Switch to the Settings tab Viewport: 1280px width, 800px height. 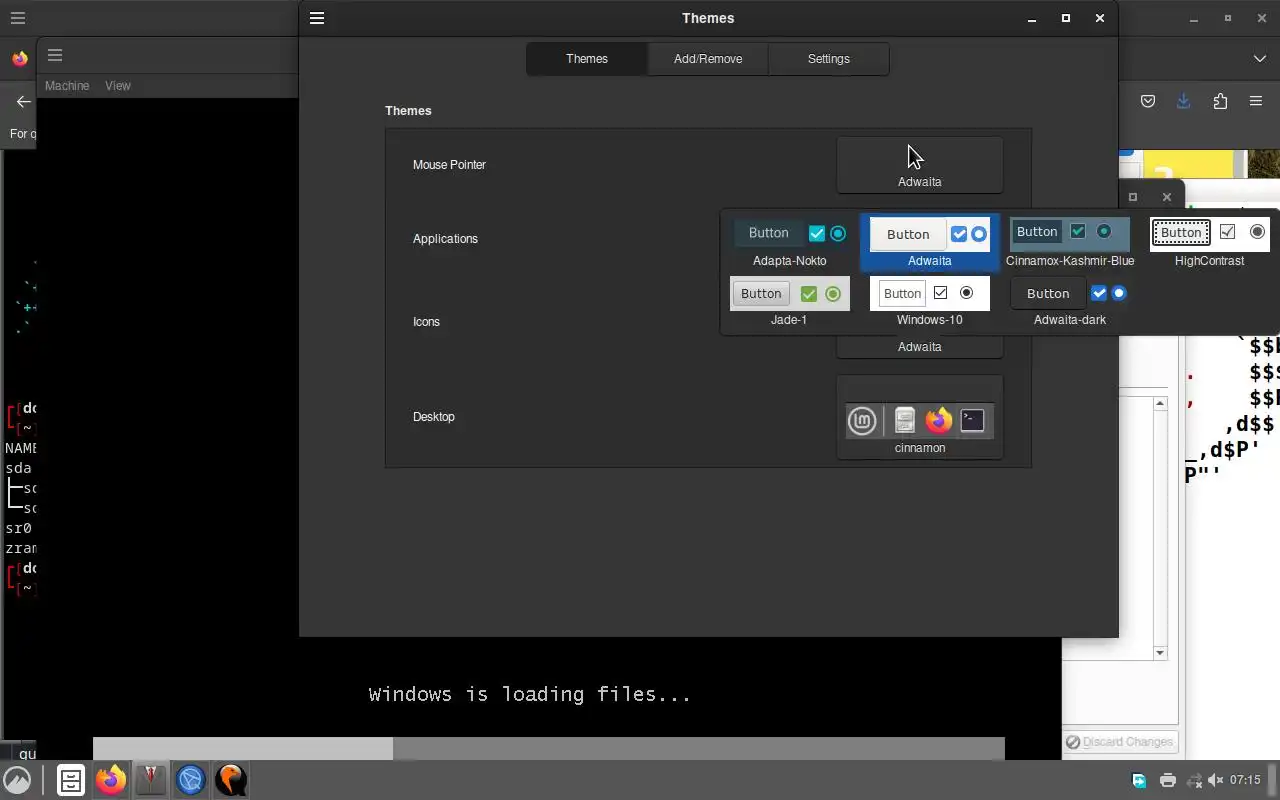[829, 59]
